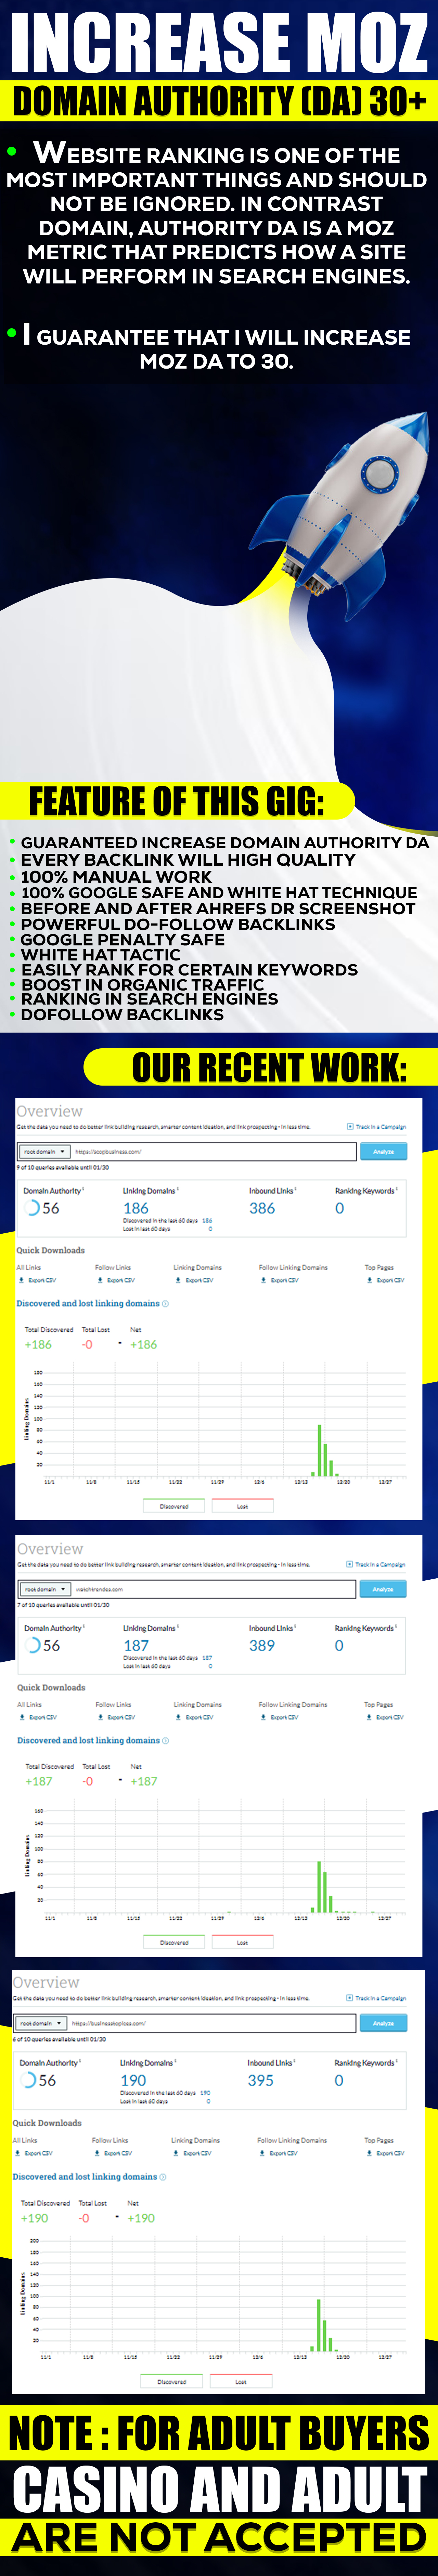
Task: Click the Total Discovered value "+190"
Action: click(34, 2218)
